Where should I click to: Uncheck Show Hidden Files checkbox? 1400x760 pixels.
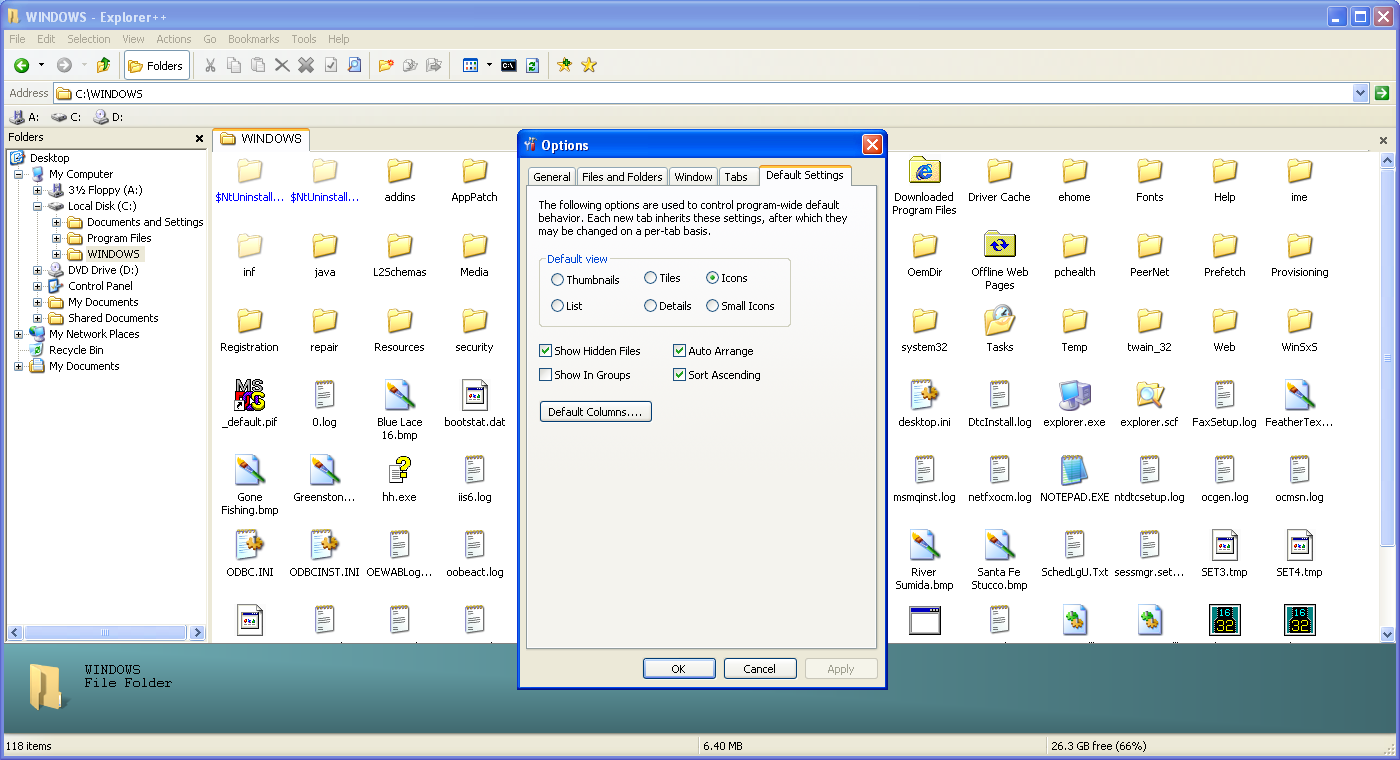(x=546, y=351)
